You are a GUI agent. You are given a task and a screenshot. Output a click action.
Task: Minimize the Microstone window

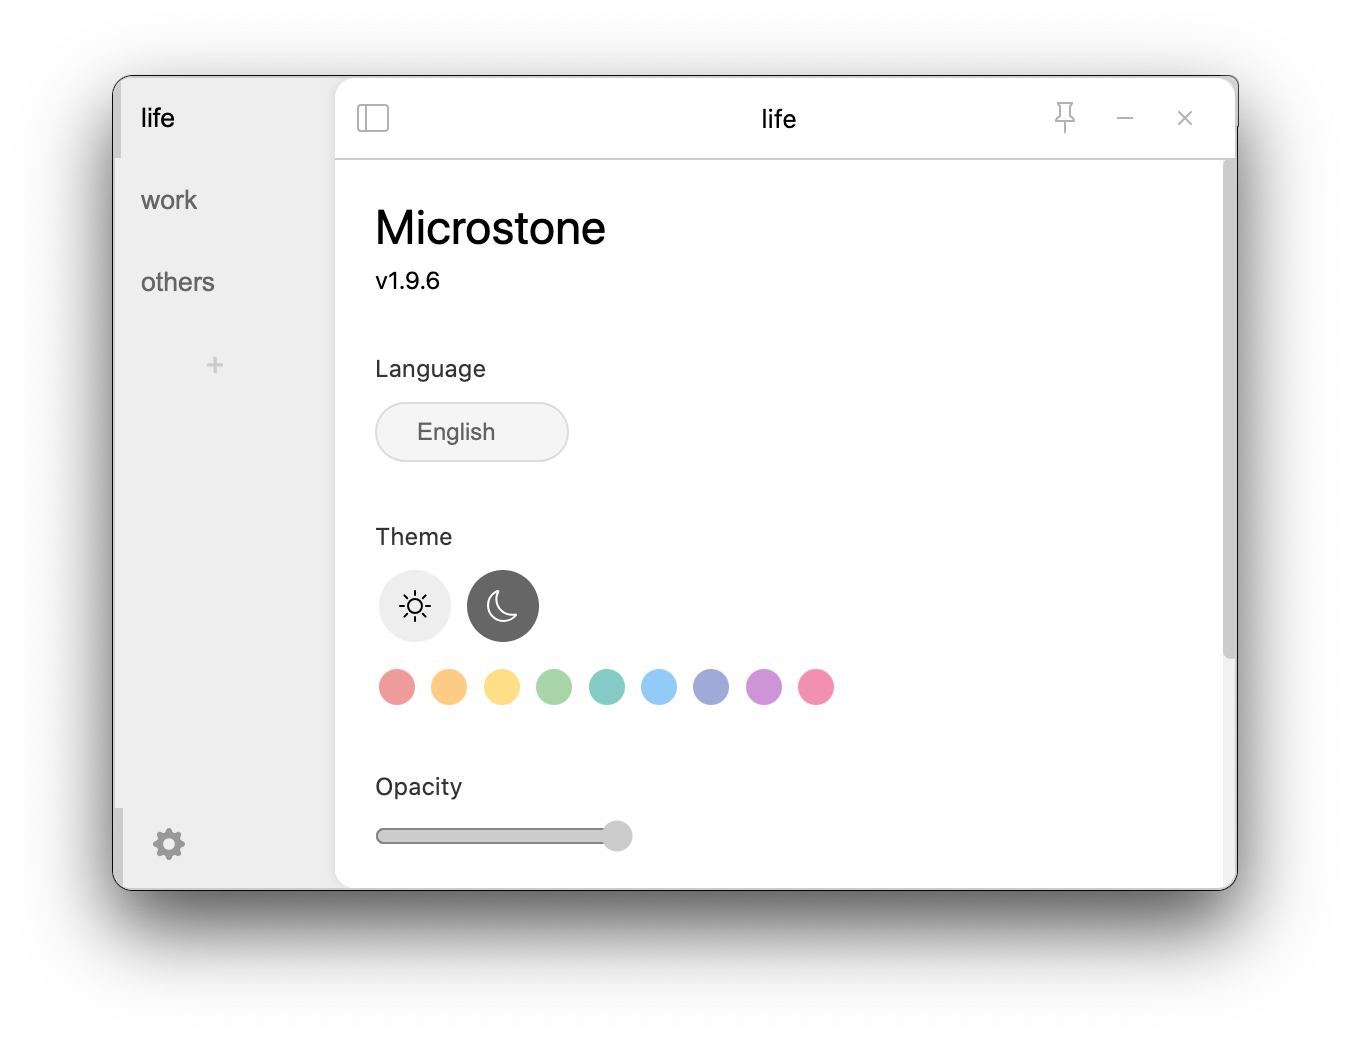pos(1125,118)
